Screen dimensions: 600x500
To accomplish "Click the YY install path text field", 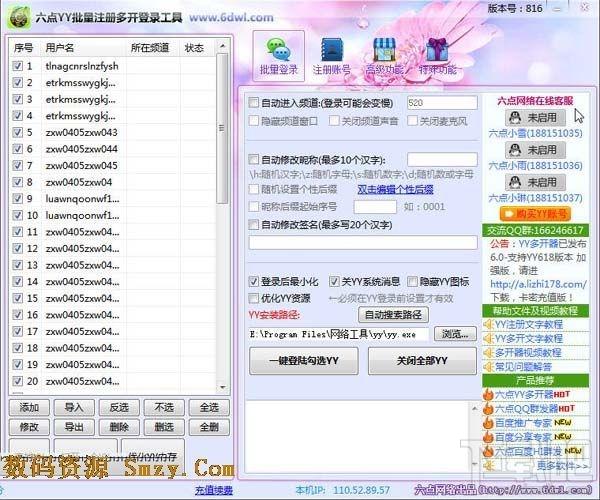I will click(340, 333).
